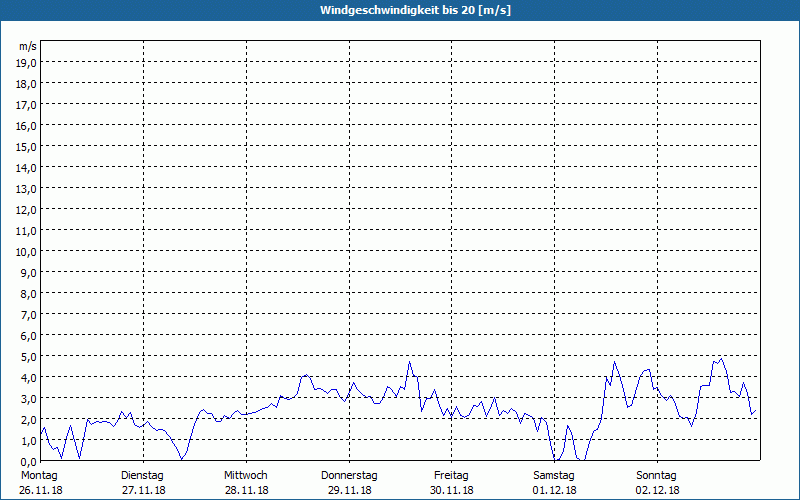
Task: Click the y-axis value 10,0
Action: pos(26,252)
